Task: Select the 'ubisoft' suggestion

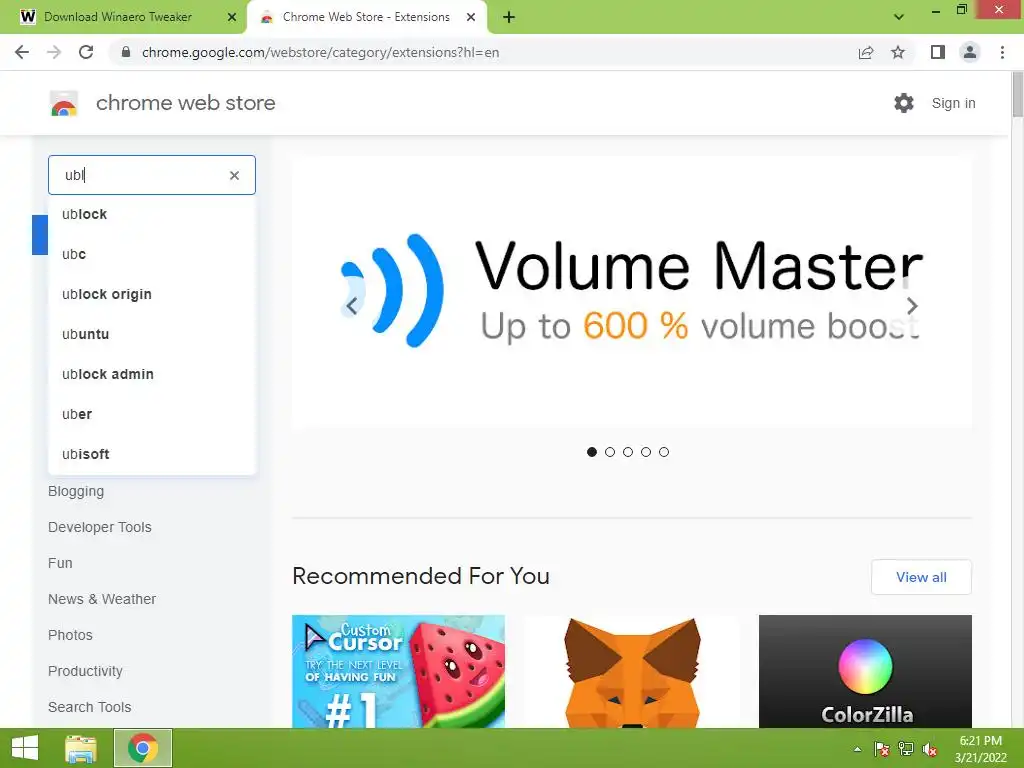Action: tap(152, 454)
